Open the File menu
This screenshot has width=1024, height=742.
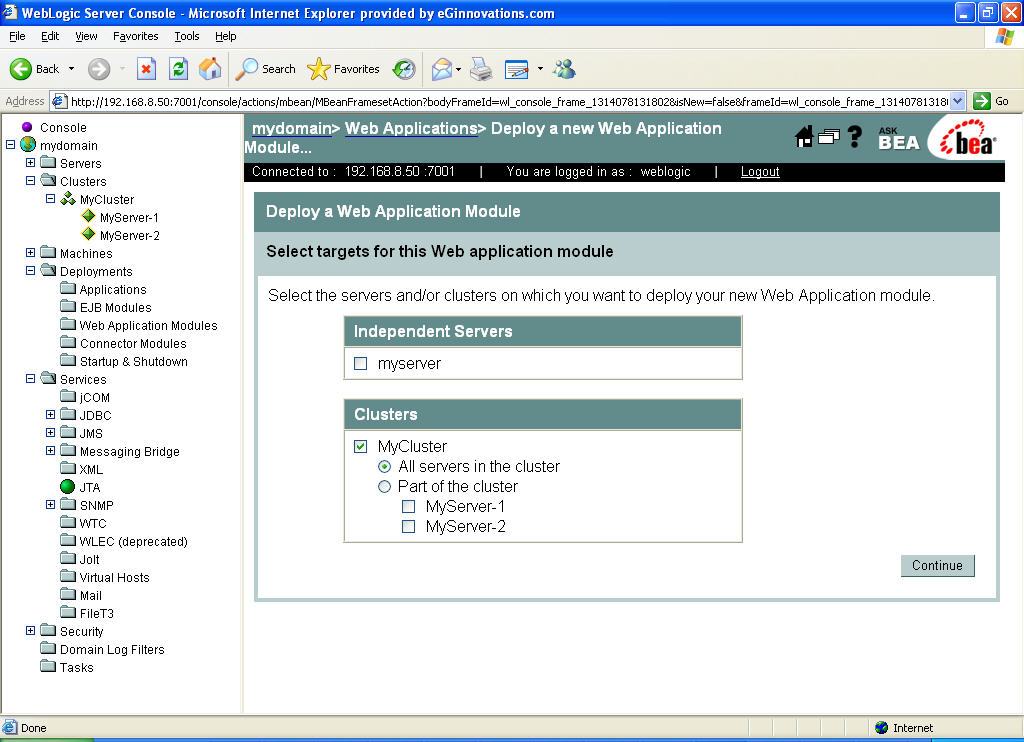click(x=17, y=36)
